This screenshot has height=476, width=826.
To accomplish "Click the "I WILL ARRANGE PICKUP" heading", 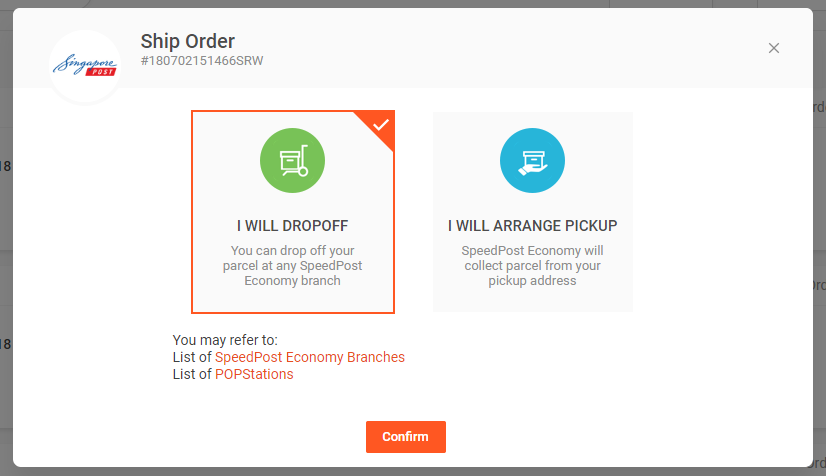I will tap(532, 226).
